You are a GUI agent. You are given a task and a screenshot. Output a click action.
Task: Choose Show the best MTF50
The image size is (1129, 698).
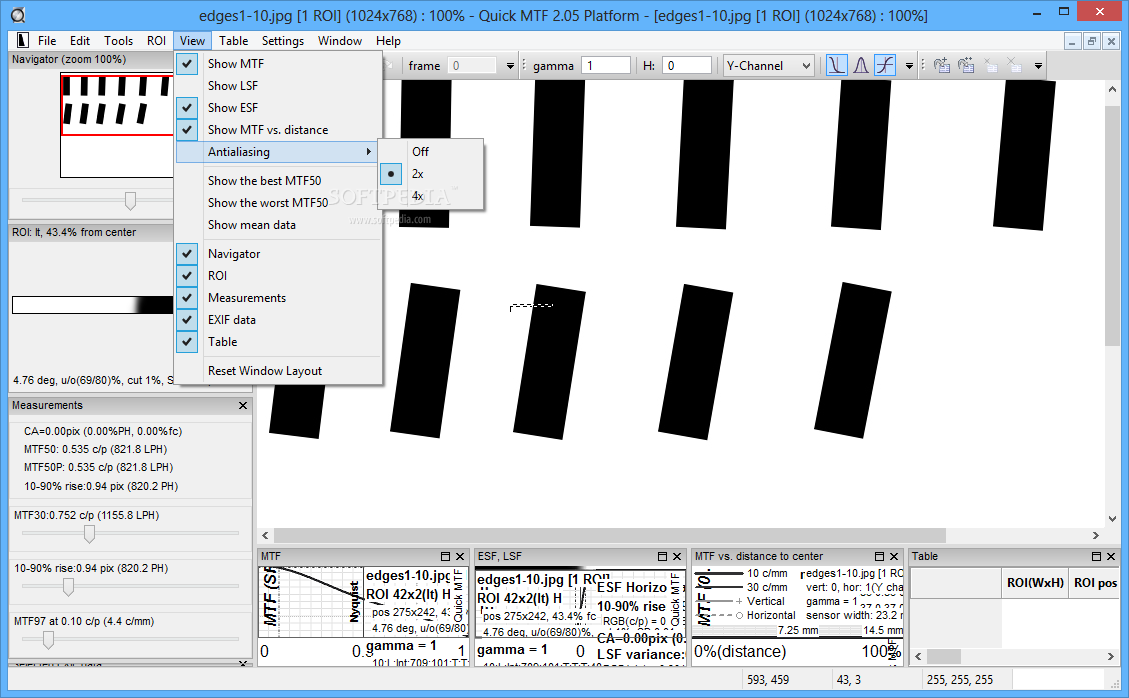point(279,181)
